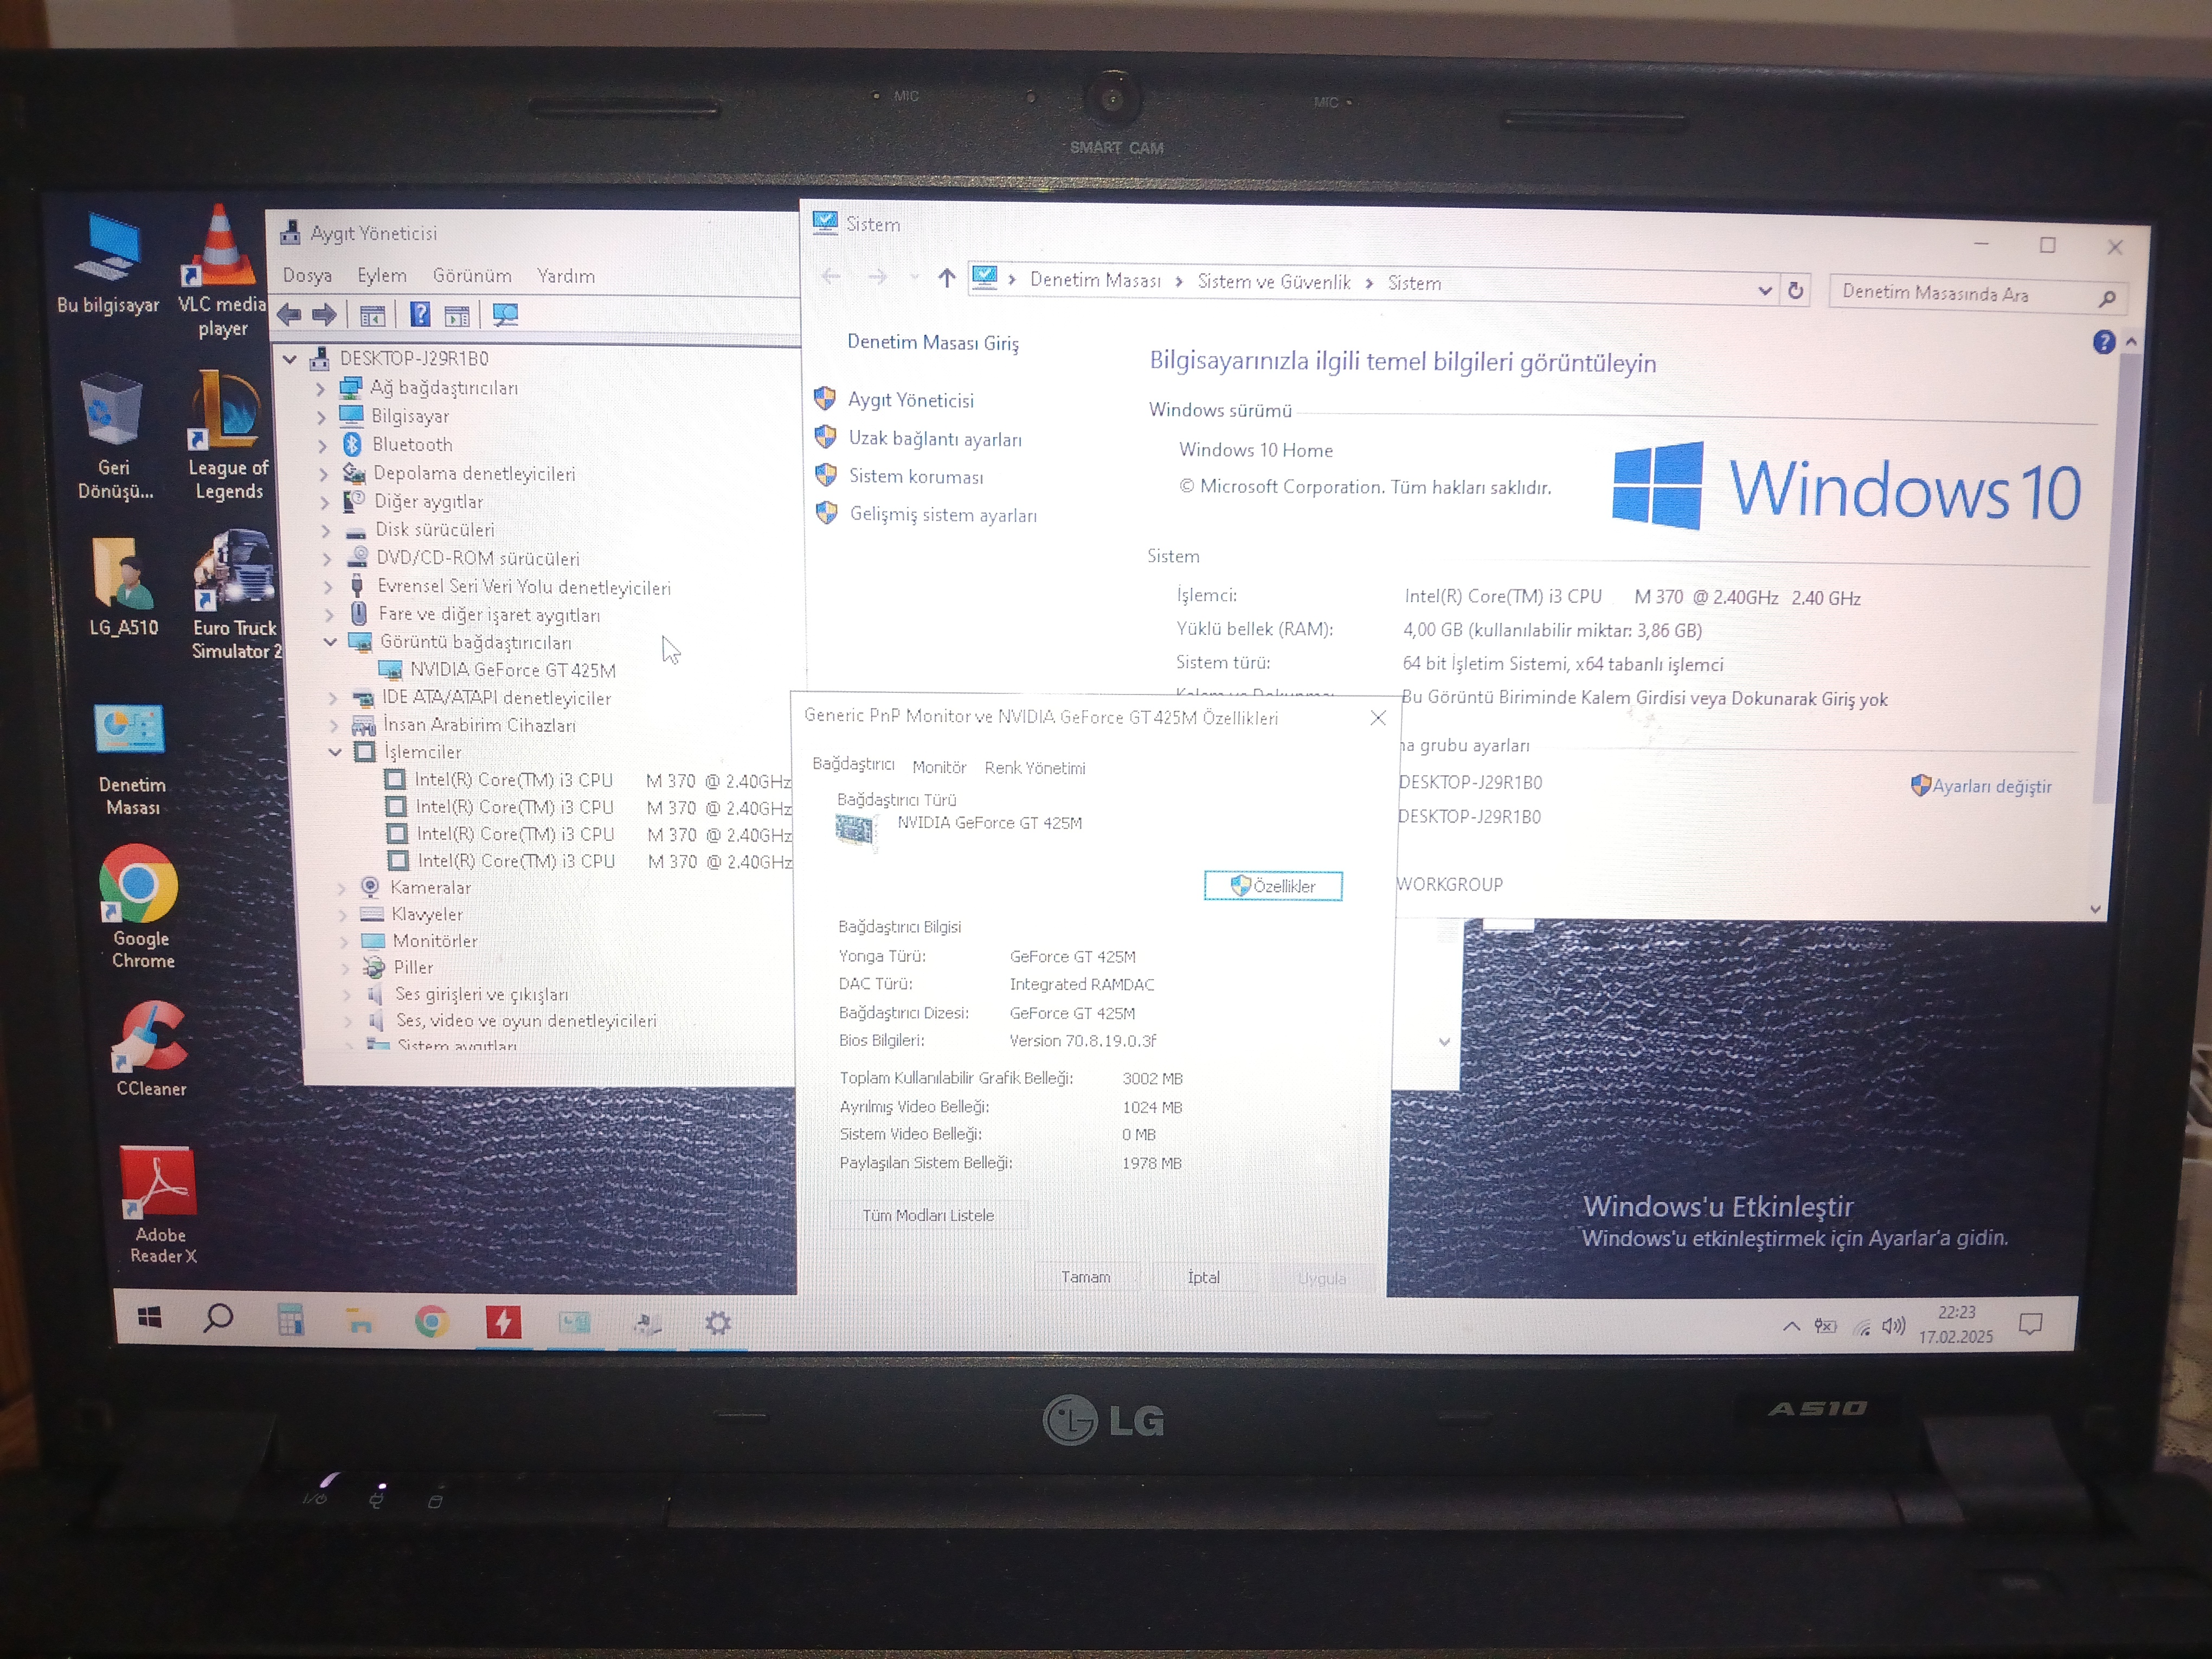Image resolution: width=2212 pixels, height=1659 pixels.
Task: Show hidden tray icons chevron
Action: pyautogui.click(x=1791, y=1326)
